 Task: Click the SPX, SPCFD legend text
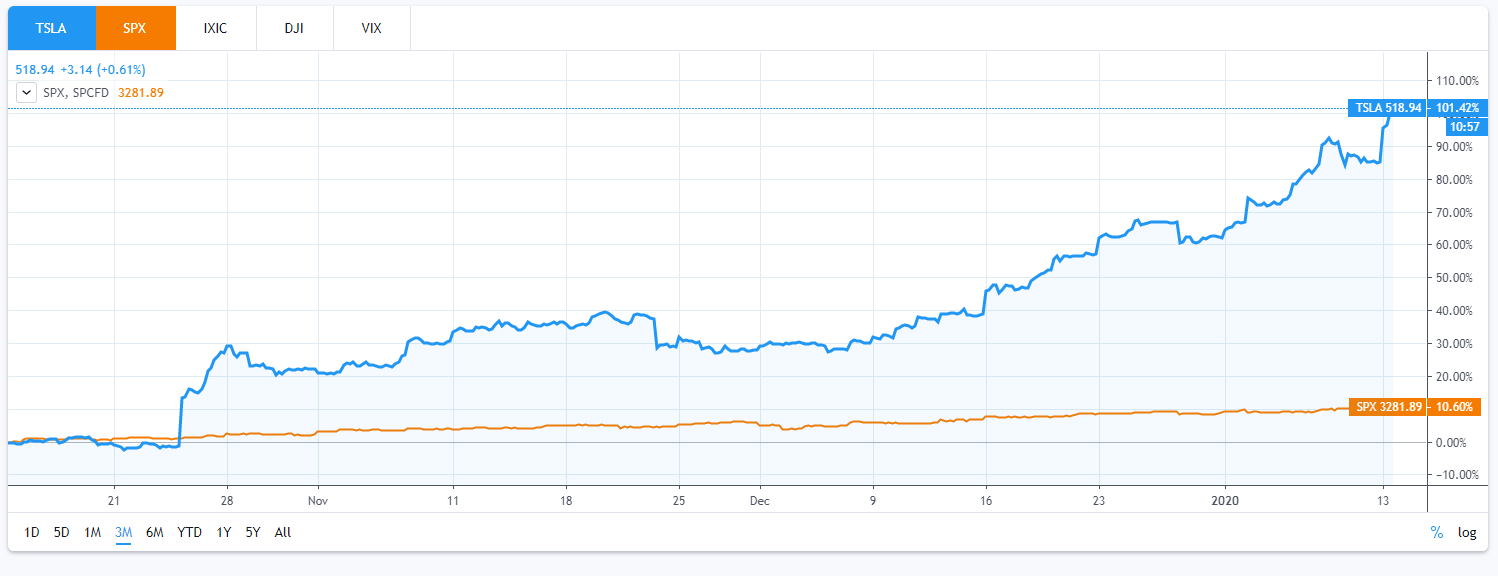tap(78, 92)
